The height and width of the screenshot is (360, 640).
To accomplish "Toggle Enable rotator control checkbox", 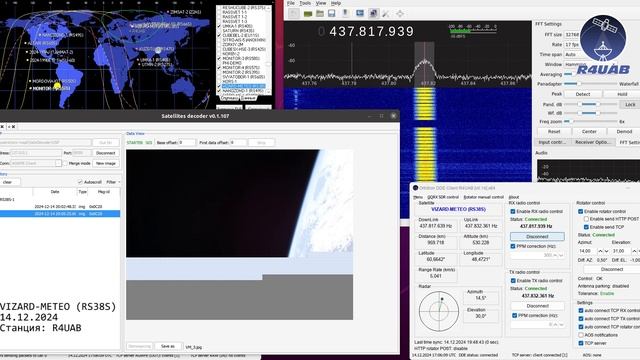I will click(x=580, y=211).
